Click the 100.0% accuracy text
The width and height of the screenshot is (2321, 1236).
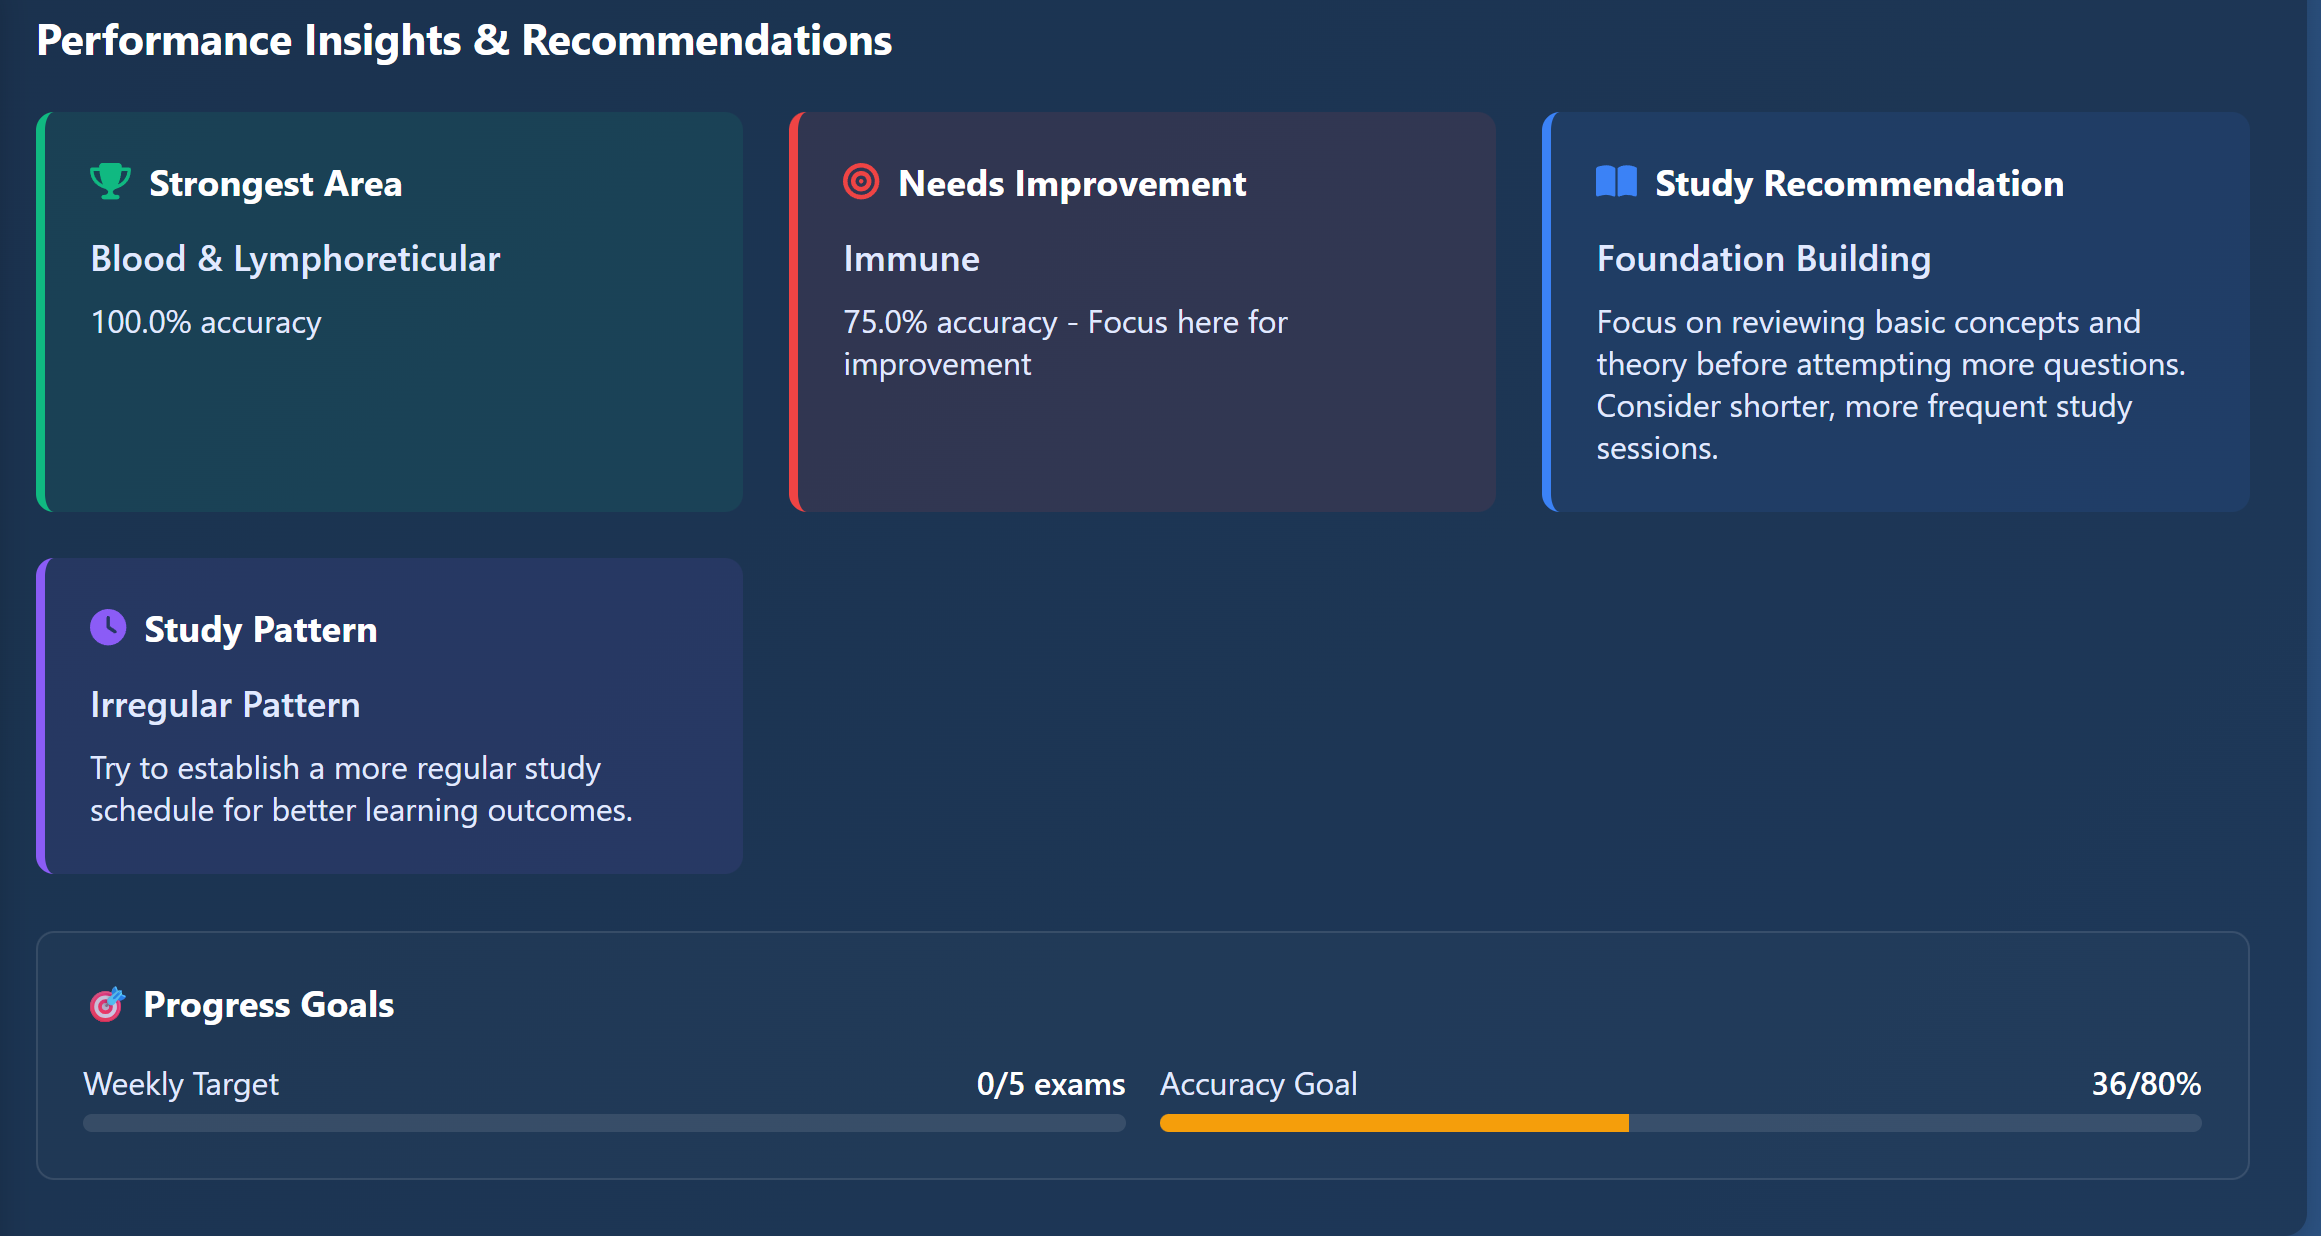point(206,322)
